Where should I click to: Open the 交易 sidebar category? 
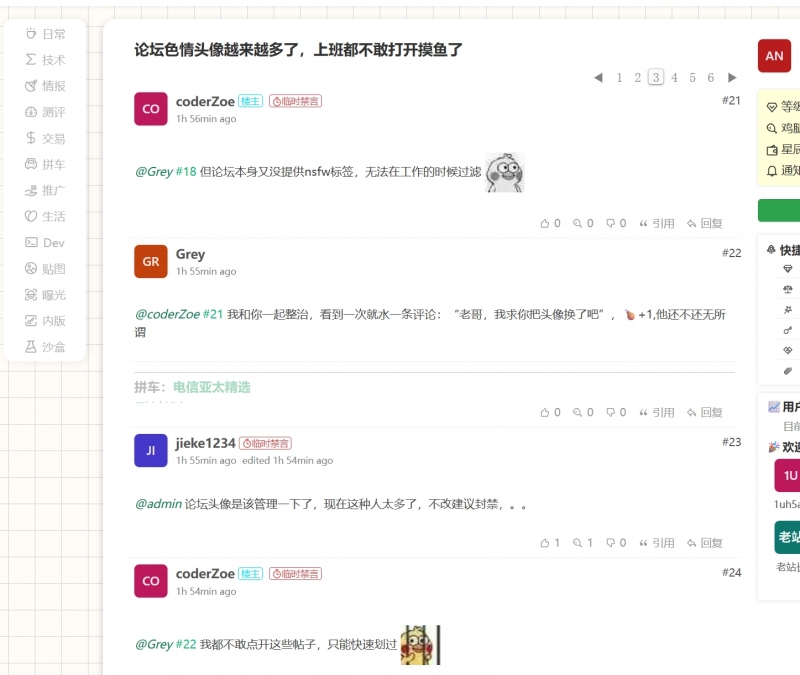tap(45, 138)
